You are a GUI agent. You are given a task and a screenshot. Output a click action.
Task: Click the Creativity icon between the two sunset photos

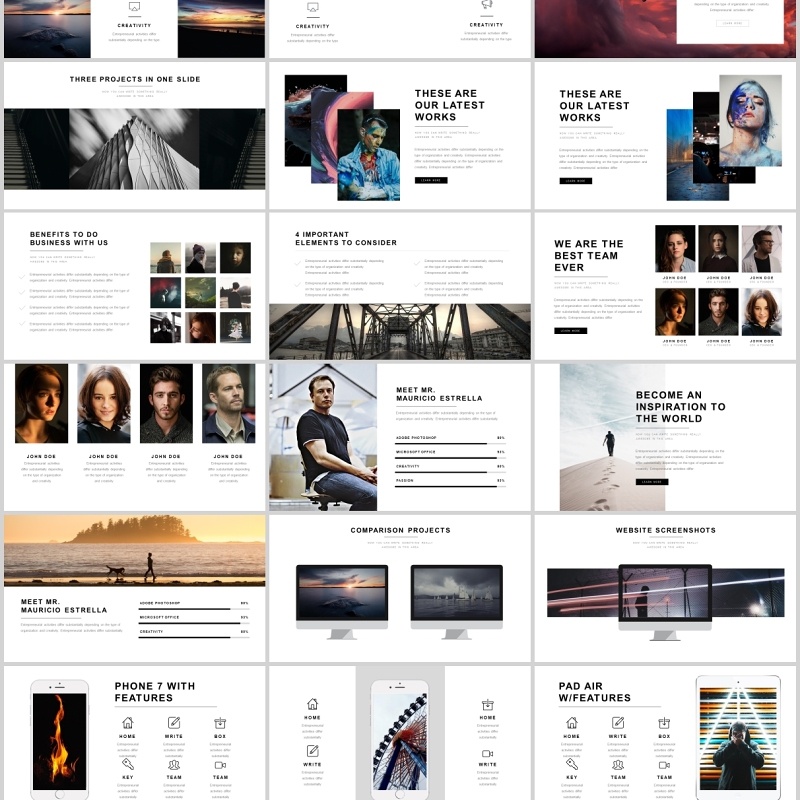coord(134,7)
